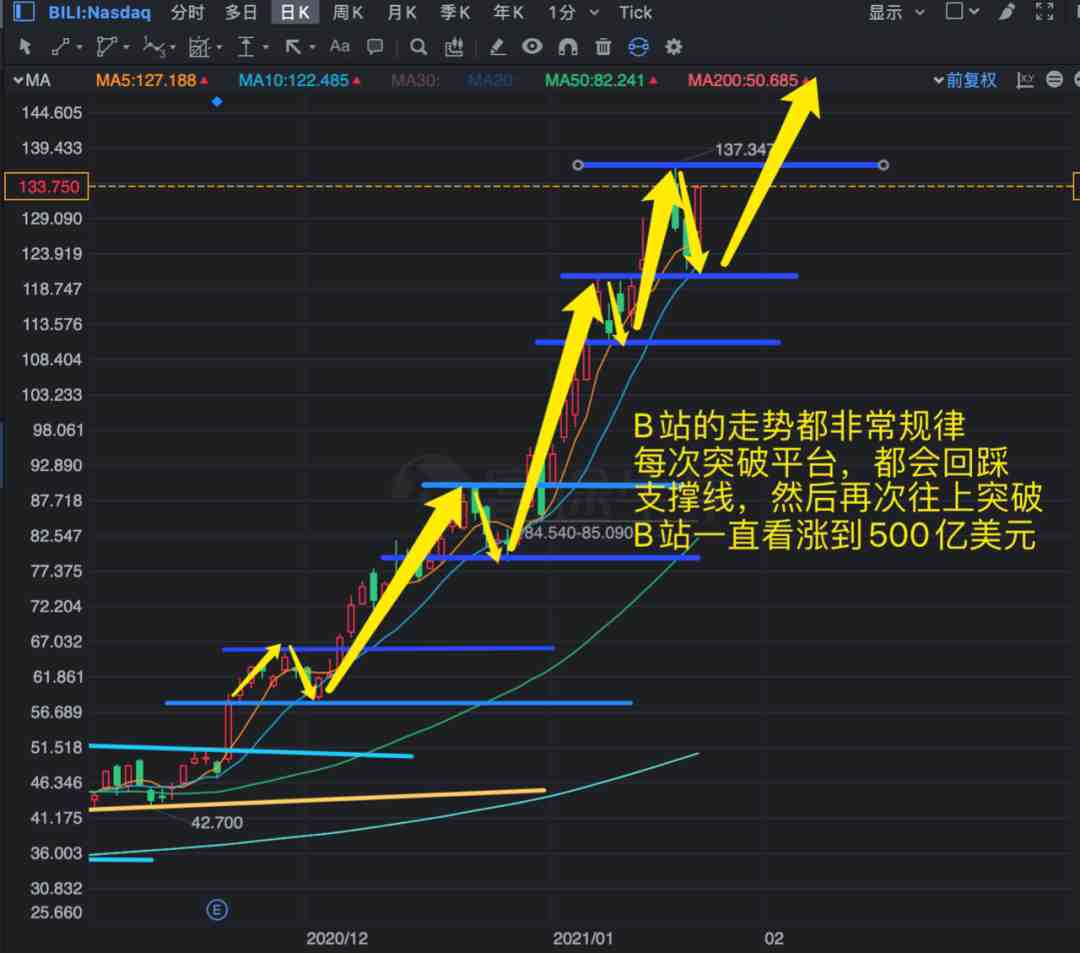Expand the trend line tool options arrow
1080x953 pixels.
coord(80,48)
